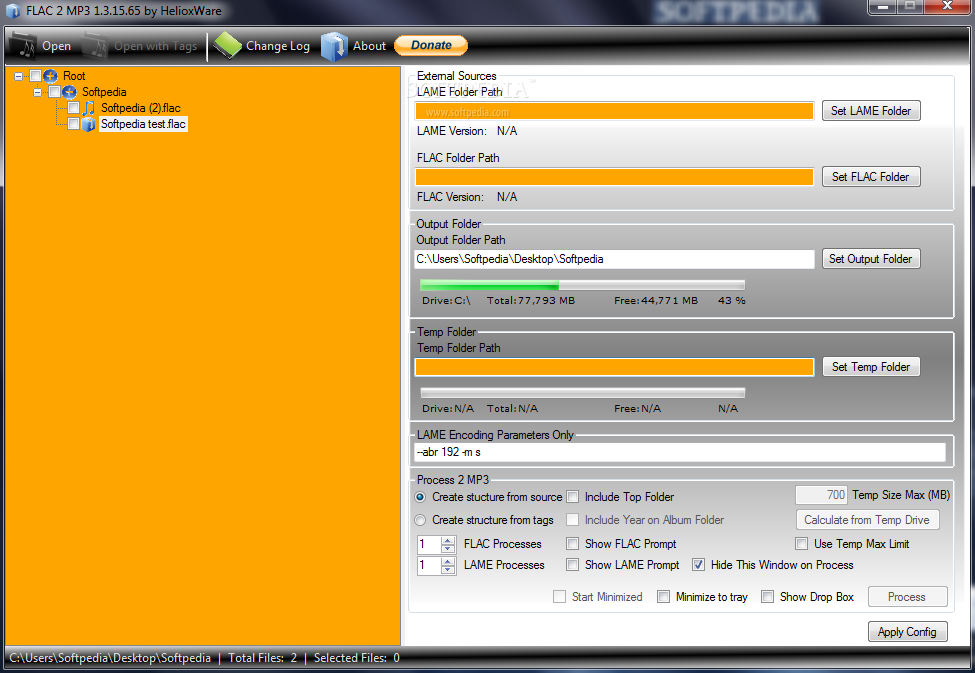975x673 pixels.
Task: Increase the FLAC Processes count
Action: pos(448,540)
